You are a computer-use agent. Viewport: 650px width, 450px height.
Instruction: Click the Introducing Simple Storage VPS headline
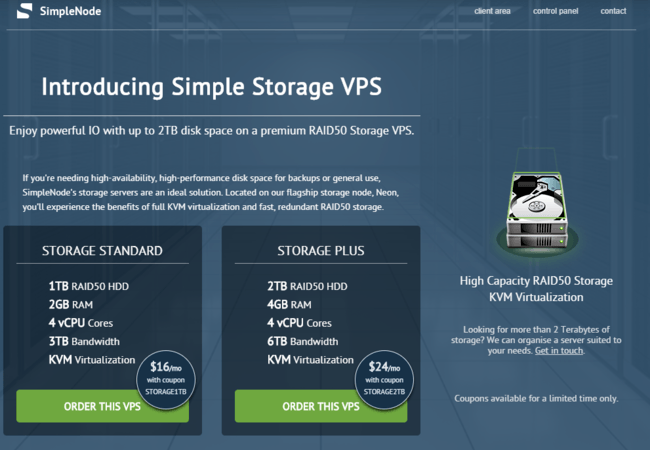click(x=211, y=87)
